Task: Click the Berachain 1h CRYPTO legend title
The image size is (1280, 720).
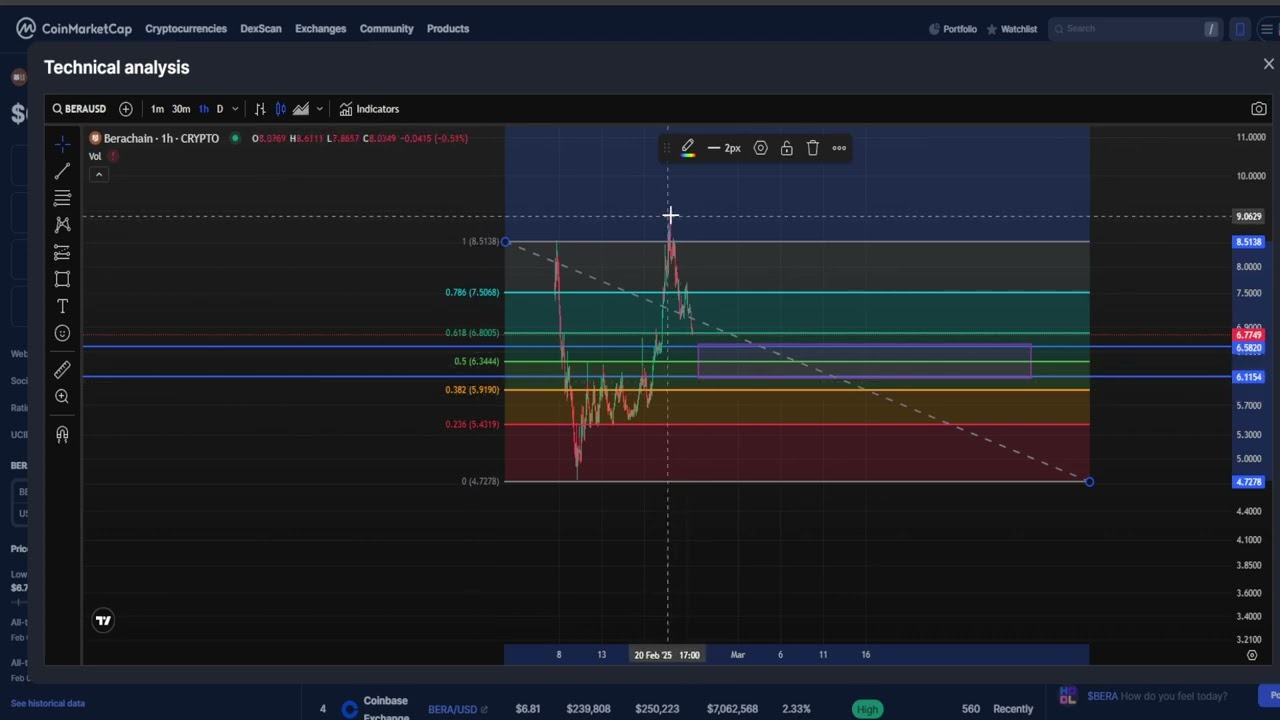Action: 161,138
